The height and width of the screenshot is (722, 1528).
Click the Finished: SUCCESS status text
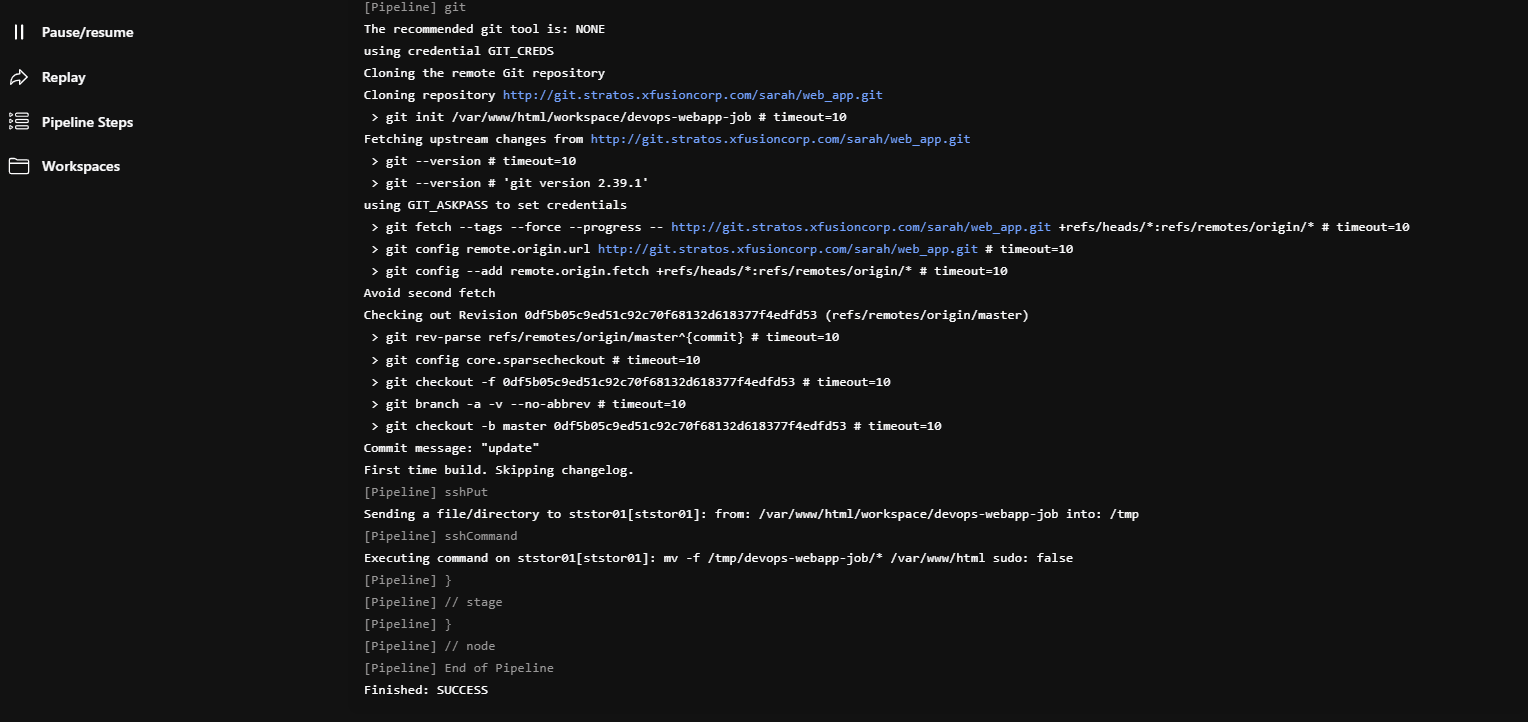(x=426, y=690)
